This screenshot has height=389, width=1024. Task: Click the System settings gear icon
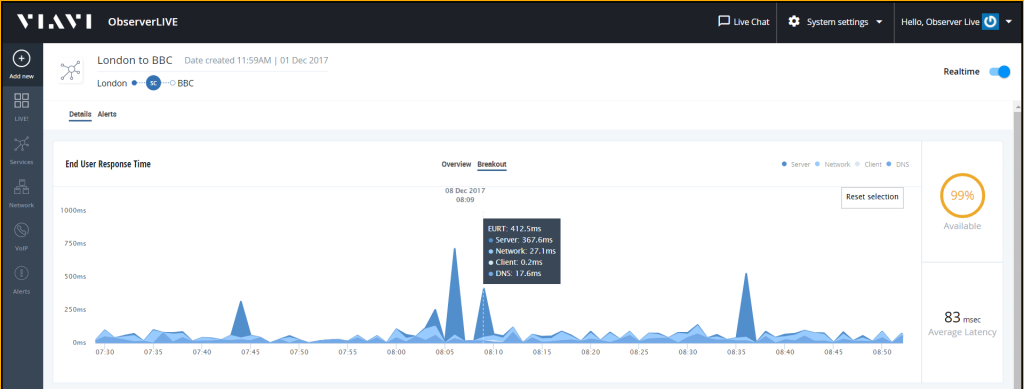pos(793,22)
